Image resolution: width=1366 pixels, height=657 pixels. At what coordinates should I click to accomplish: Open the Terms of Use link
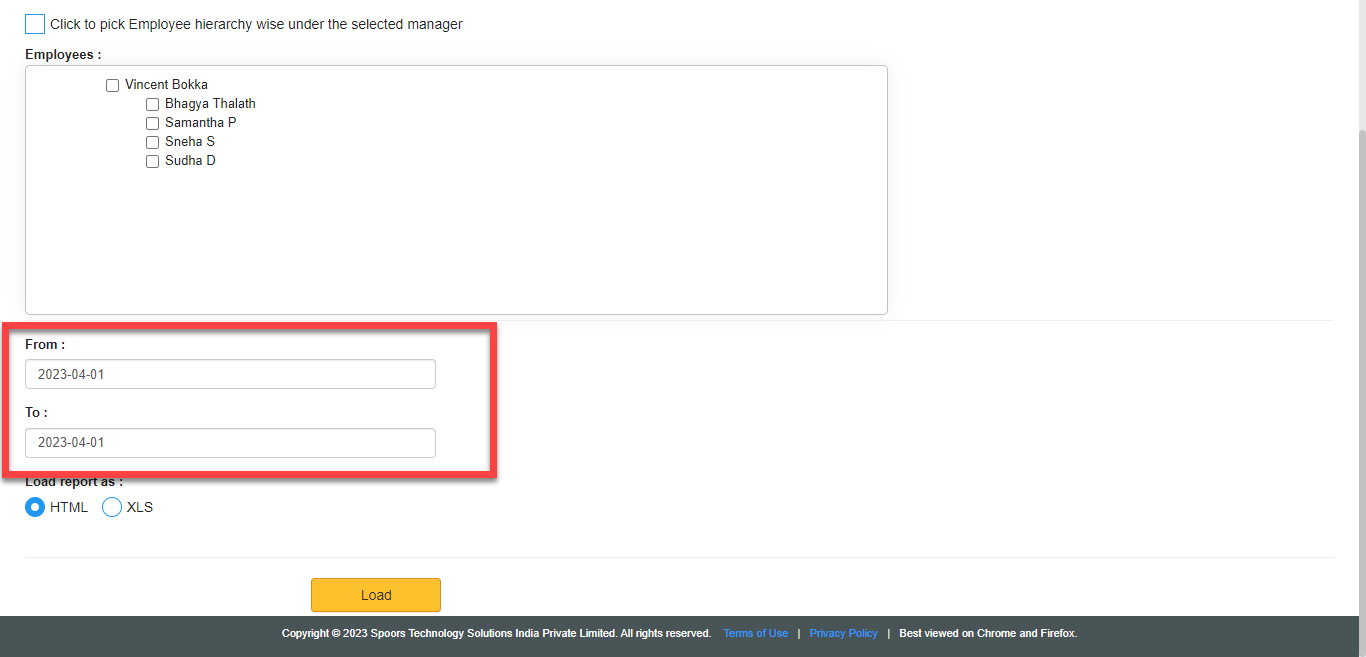755,633
